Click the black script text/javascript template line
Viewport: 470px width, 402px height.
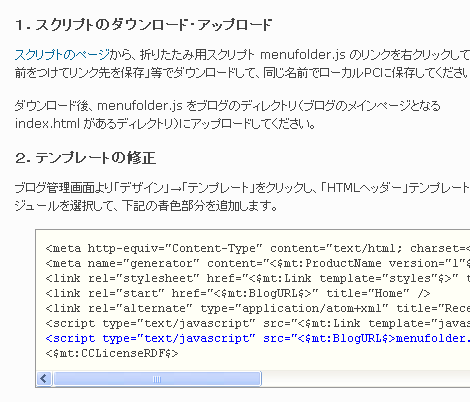click(x=258, y=323)
